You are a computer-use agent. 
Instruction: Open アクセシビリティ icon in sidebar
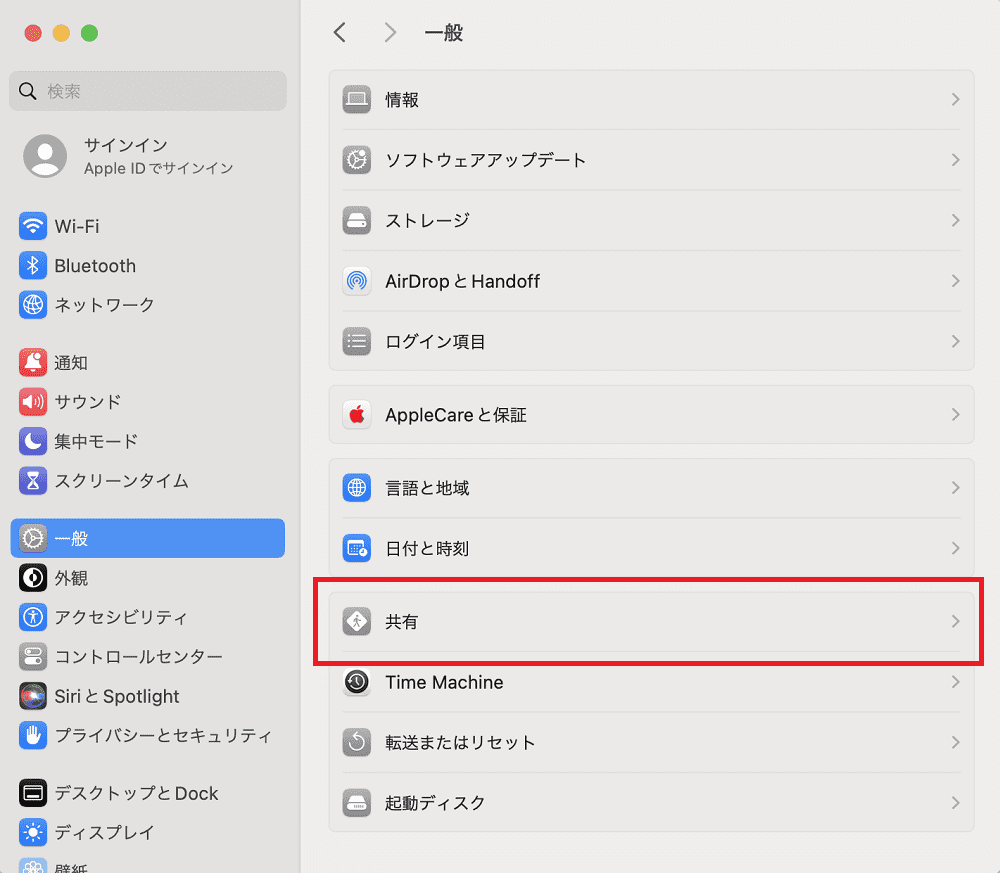tap(33, 617)
